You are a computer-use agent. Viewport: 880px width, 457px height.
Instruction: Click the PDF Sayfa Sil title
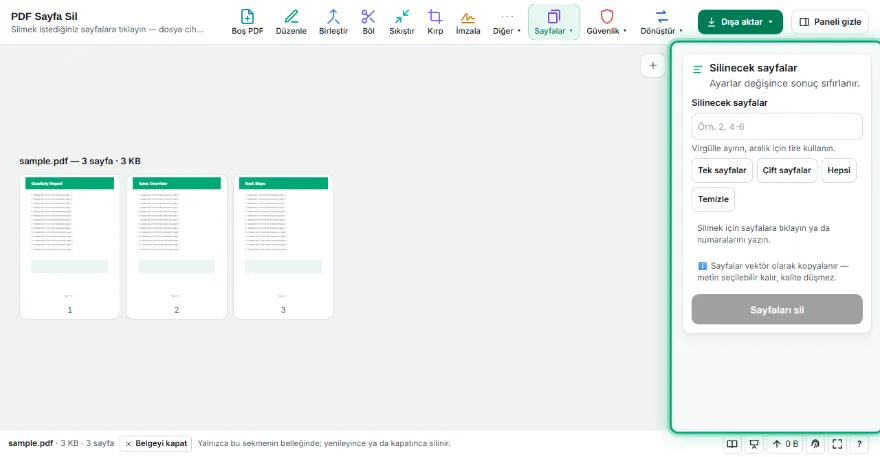pyautogui.click(x=44, y=16)
